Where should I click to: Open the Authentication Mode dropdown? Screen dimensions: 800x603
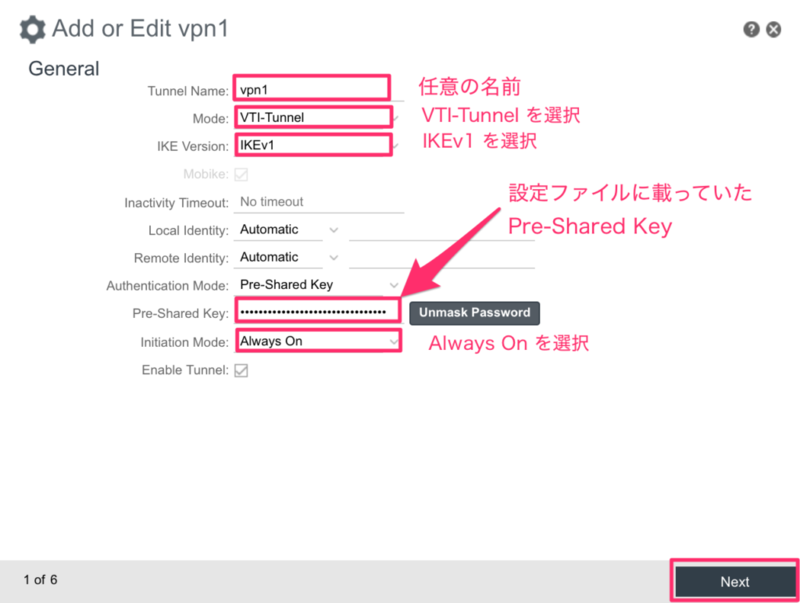click(x=317, y=285)
